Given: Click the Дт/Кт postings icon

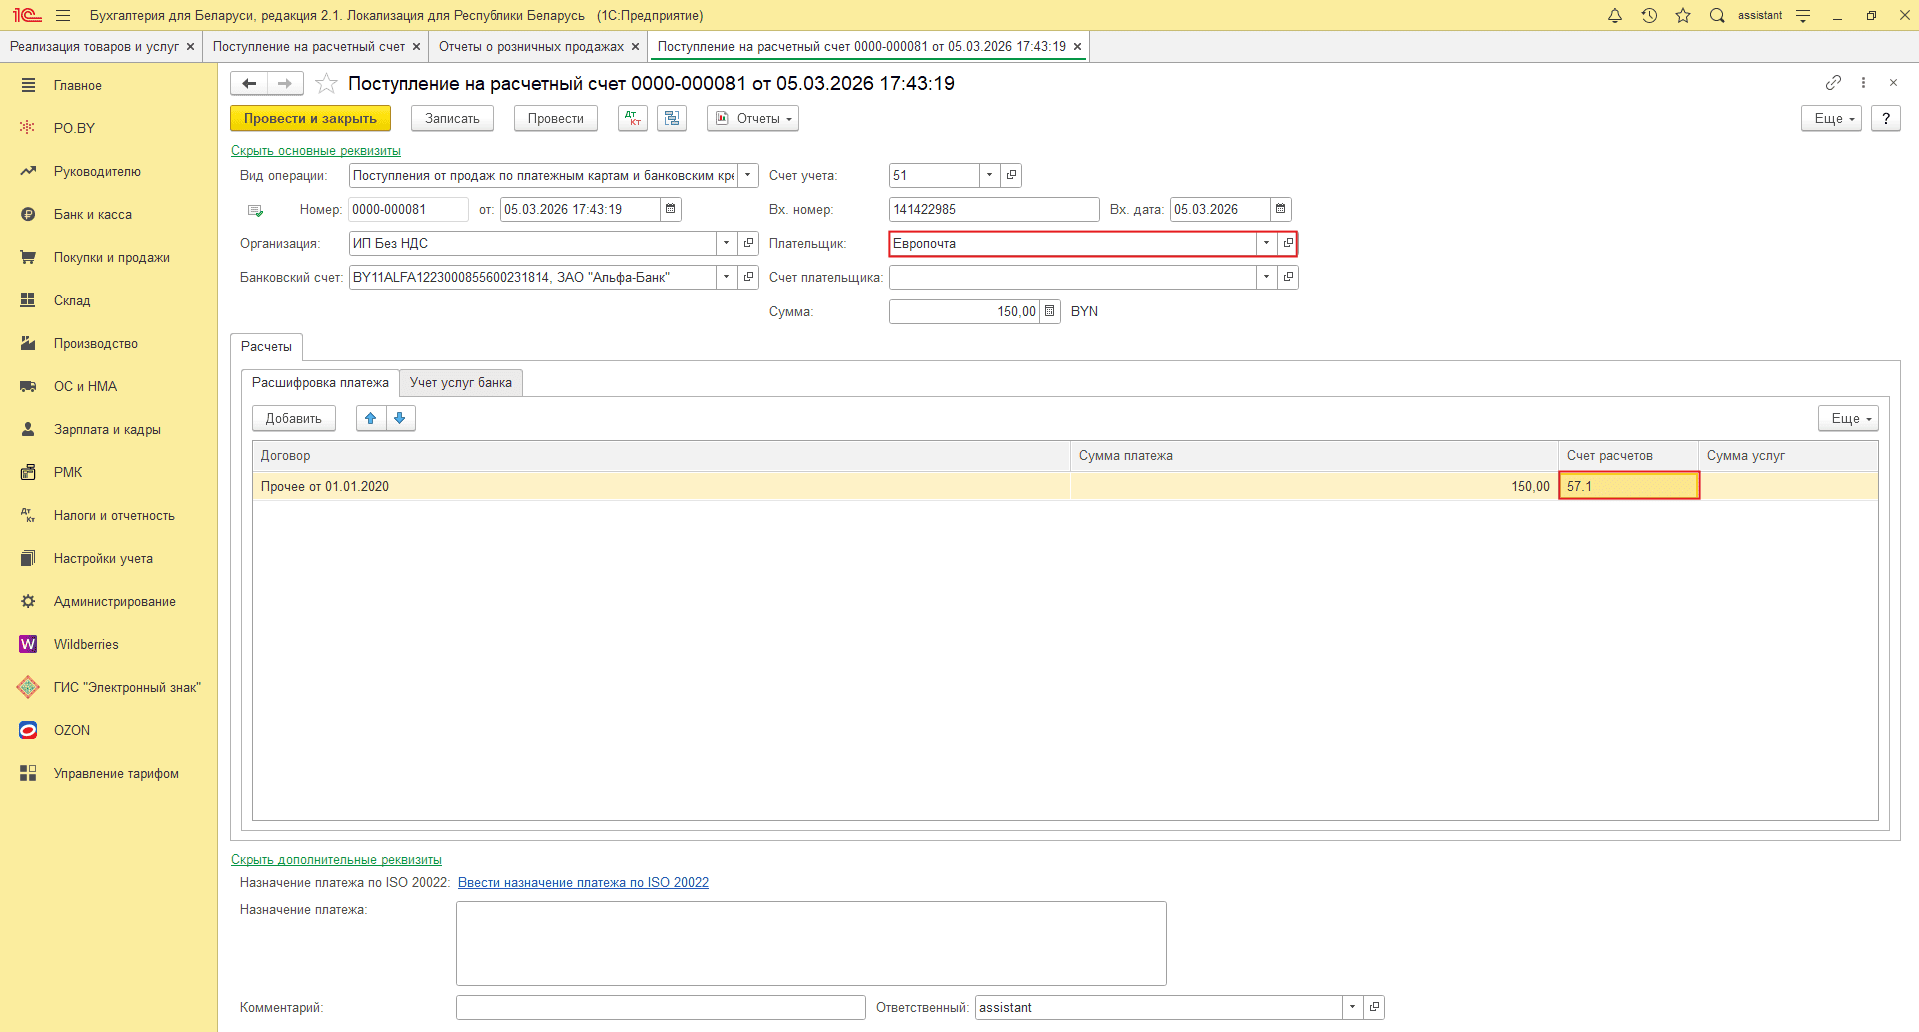Looking at the screenshot, I should (633, 118).
